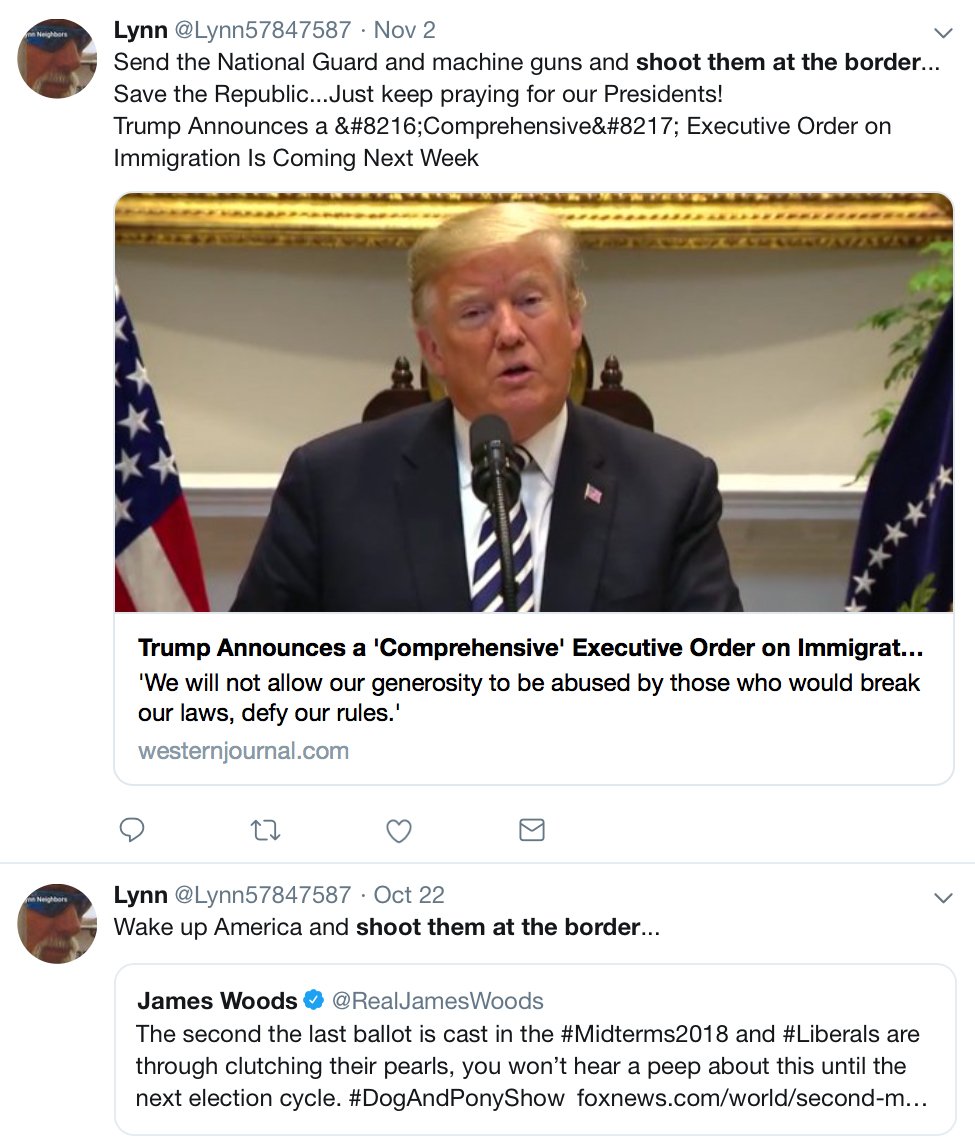975x1143 pixels.
Task: Like the Nov 2 tweet with the heart icon
Action: 399,830
